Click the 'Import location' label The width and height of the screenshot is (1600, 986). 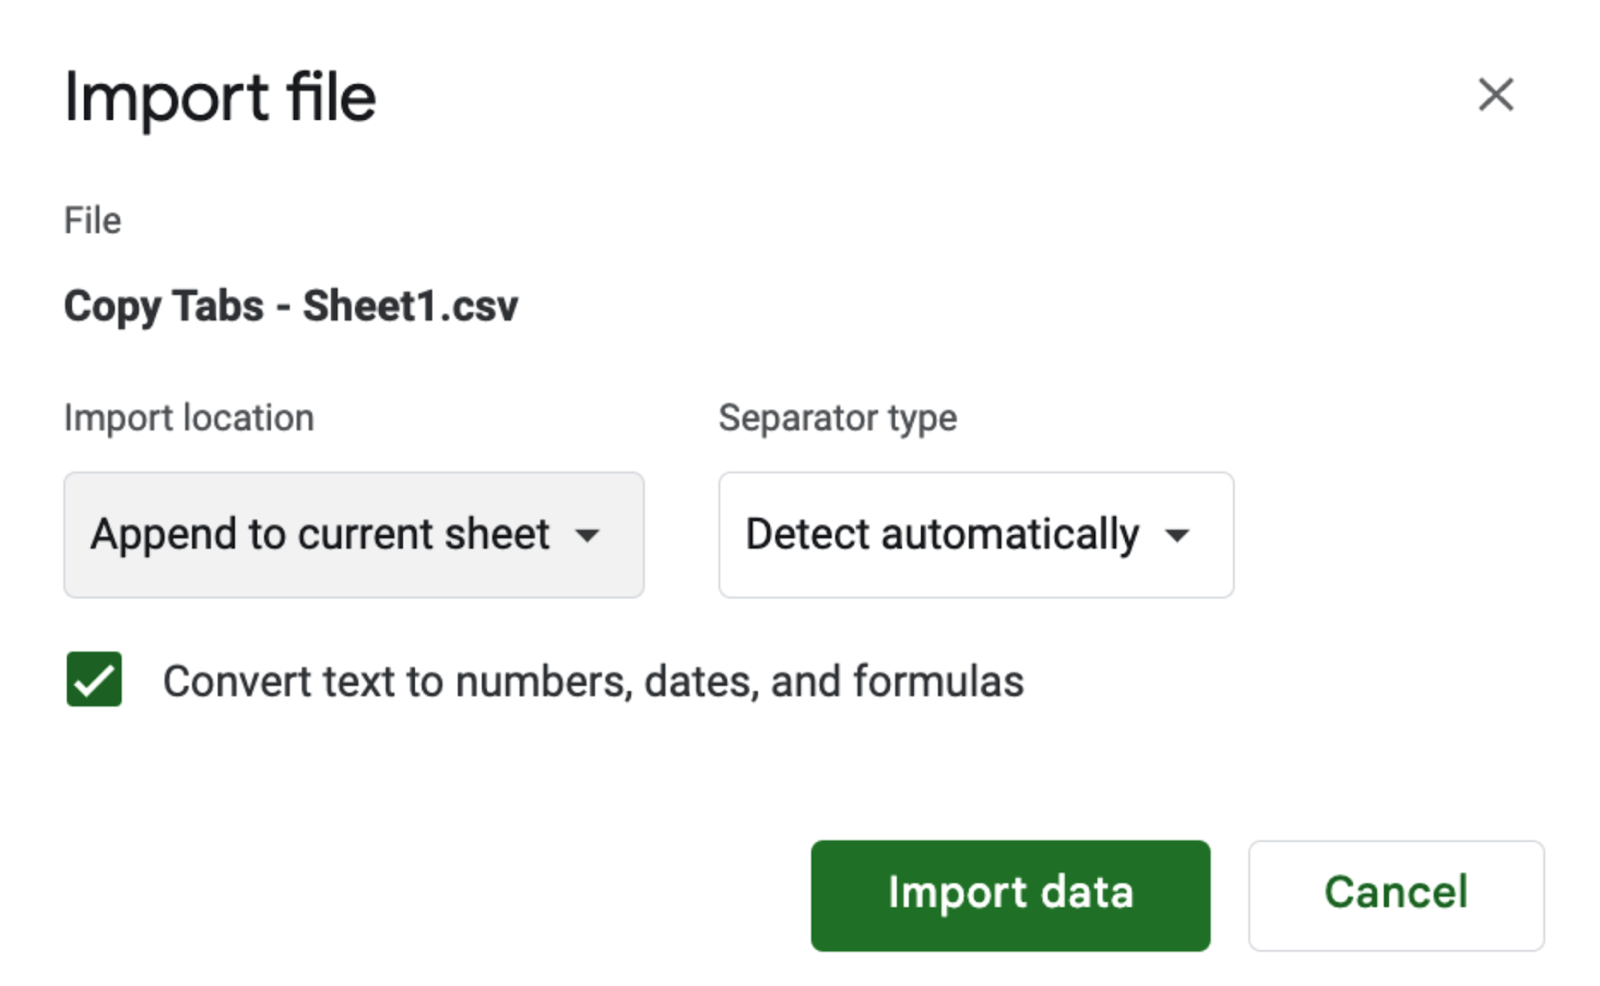[x=188, y=418]
